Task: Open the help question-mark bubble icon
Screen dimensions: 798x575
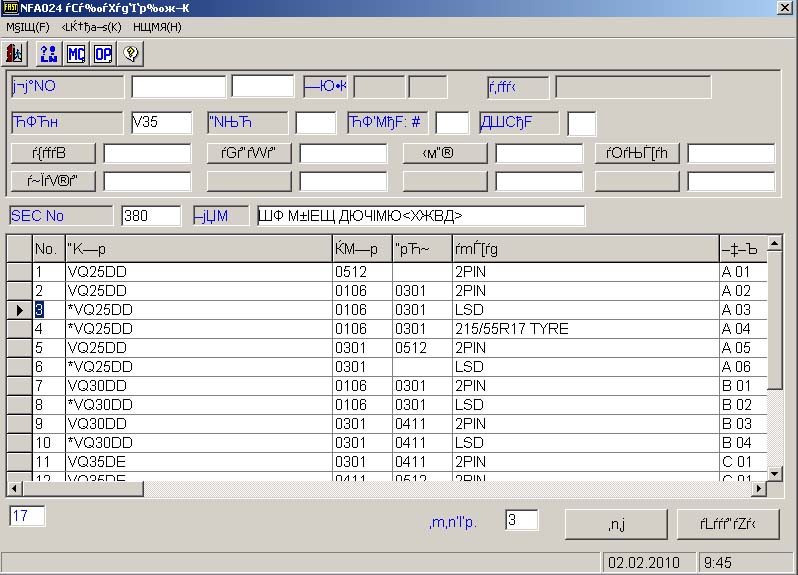Action: [x=130, y=53]
